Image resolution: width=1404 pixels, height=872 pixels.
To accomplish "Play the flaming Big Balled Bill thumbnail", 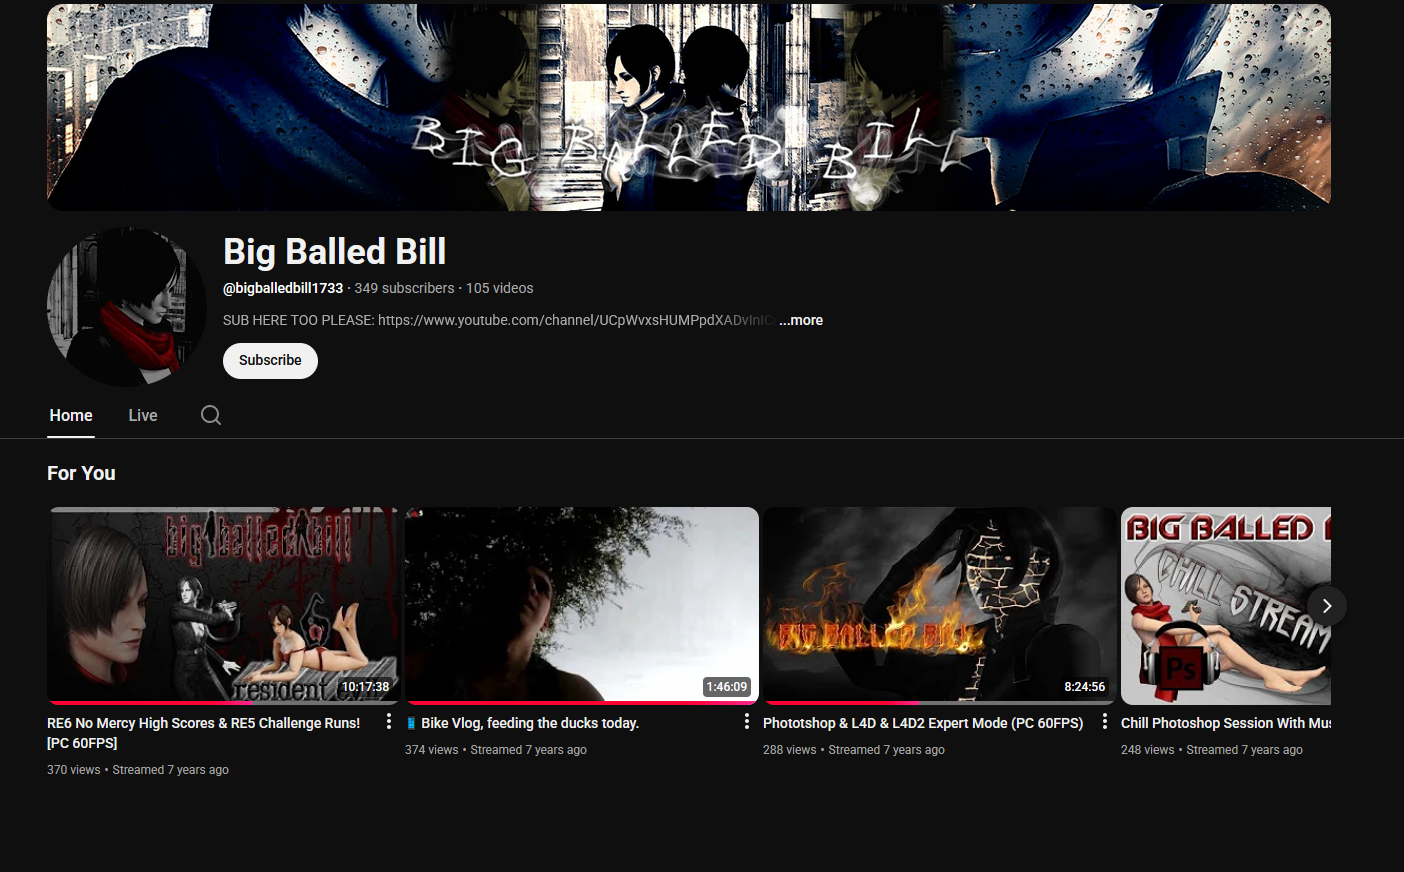I will click(939, 605).
